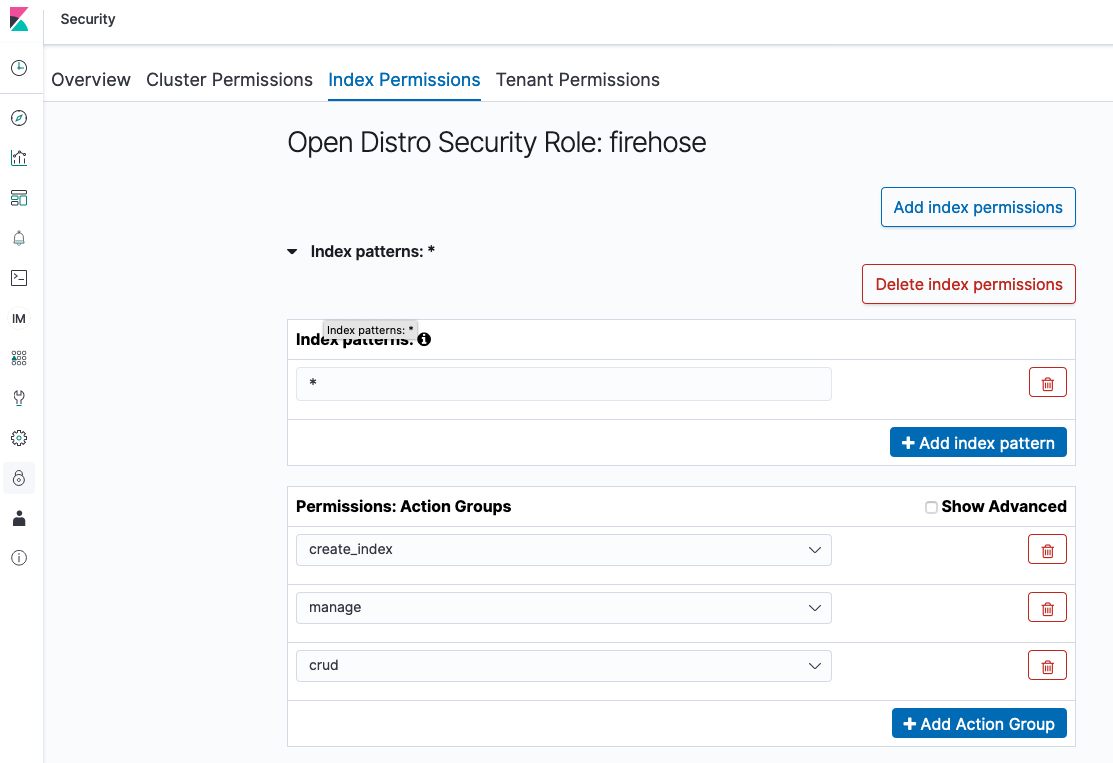The height and width of the screenshot is (763, 1113).
Task: Click the info icon beside Index patterns
Action: point(424,339)
